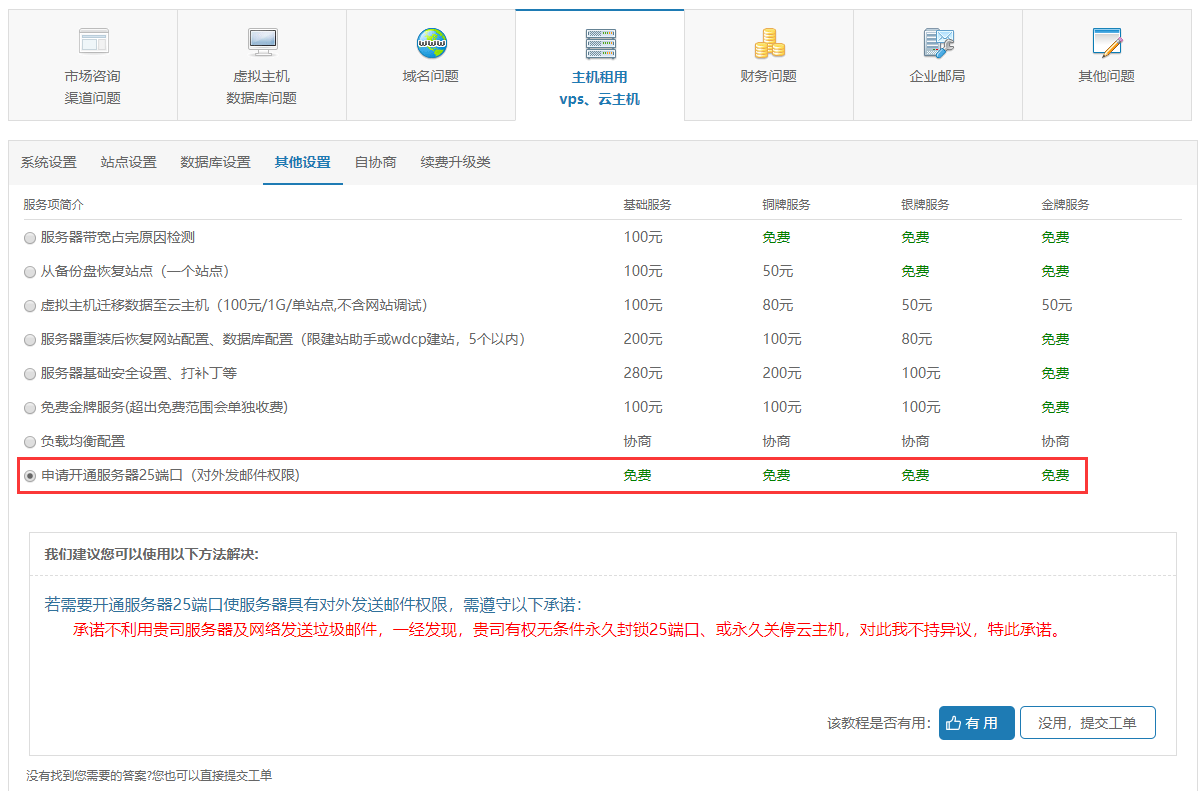
Task: Click the 其他问题 pencil note icon
Action: coord(1107,42)
